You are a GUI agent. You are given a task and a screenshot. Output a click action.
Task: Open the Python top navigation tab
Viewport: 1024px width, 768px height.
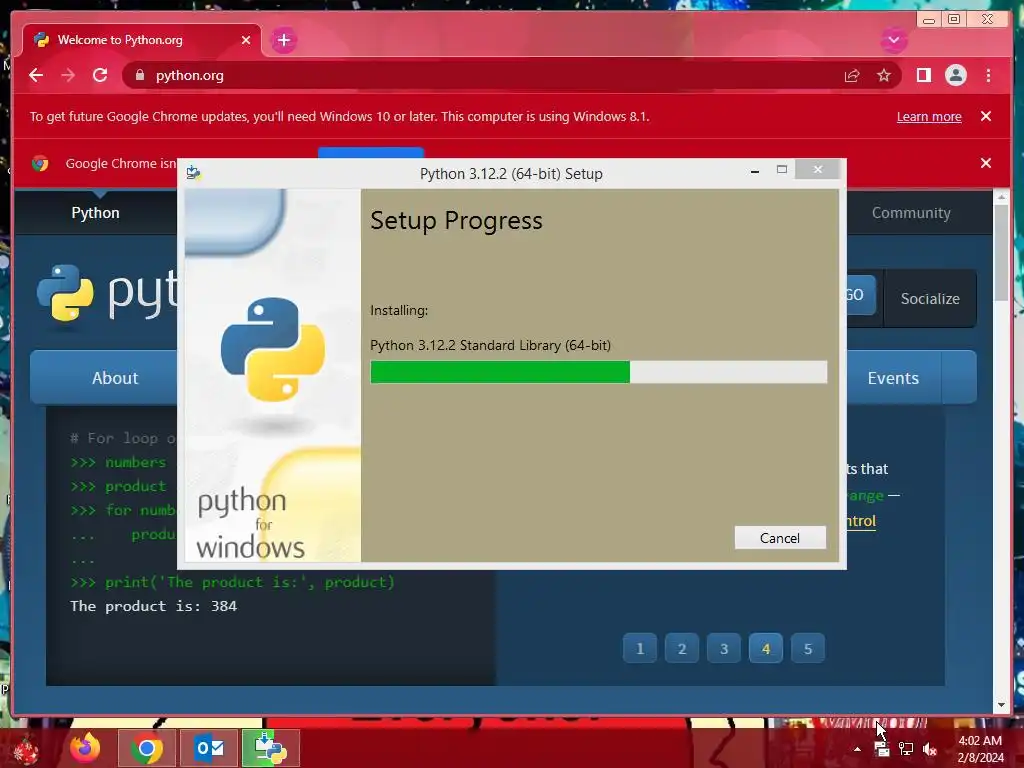pos(95,213)
